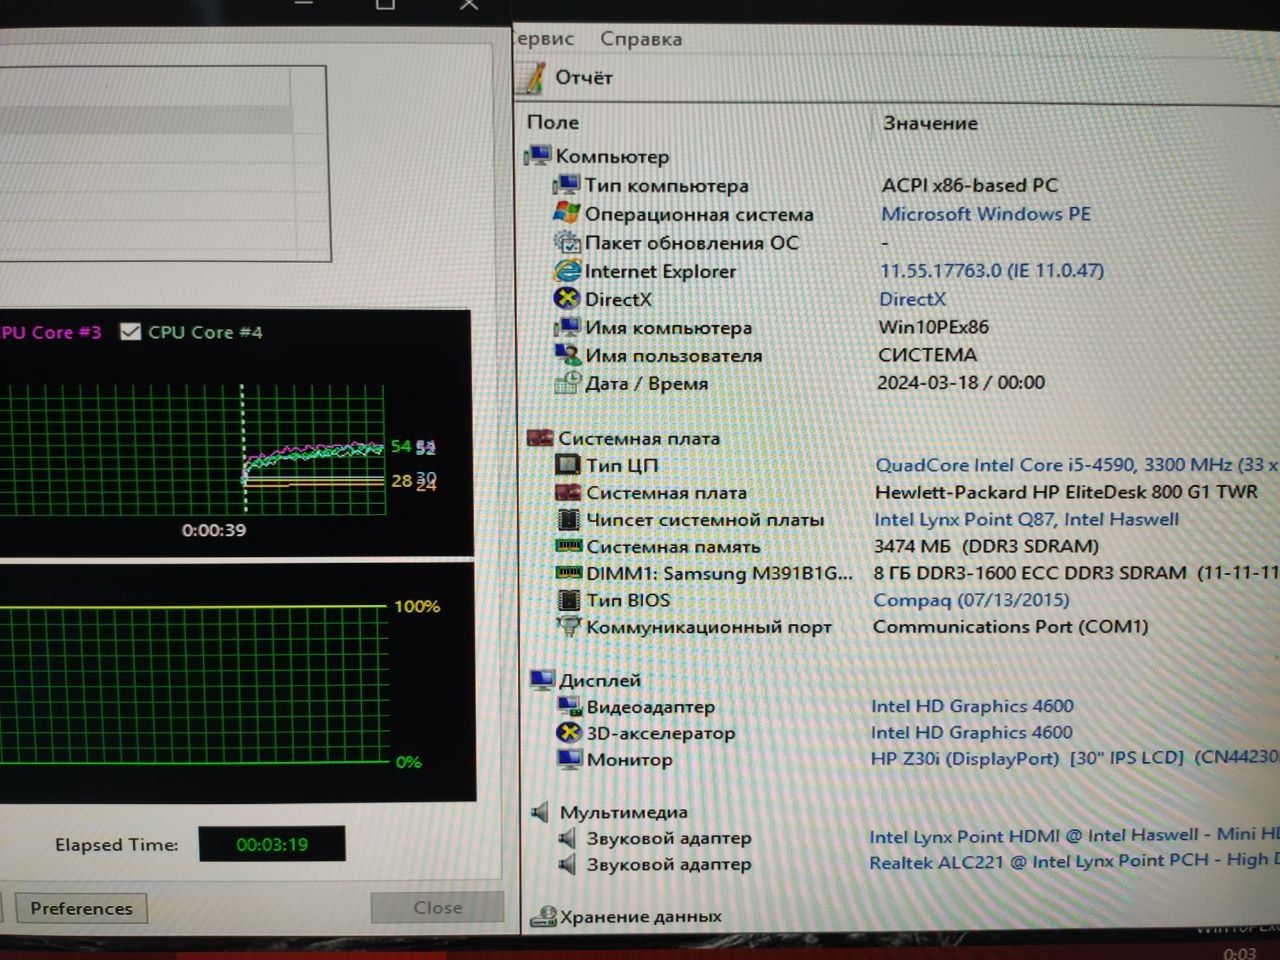Click the Операционная система Windows flag icon
Screen dimensions: 1280x960
click(x=566, y=213)
